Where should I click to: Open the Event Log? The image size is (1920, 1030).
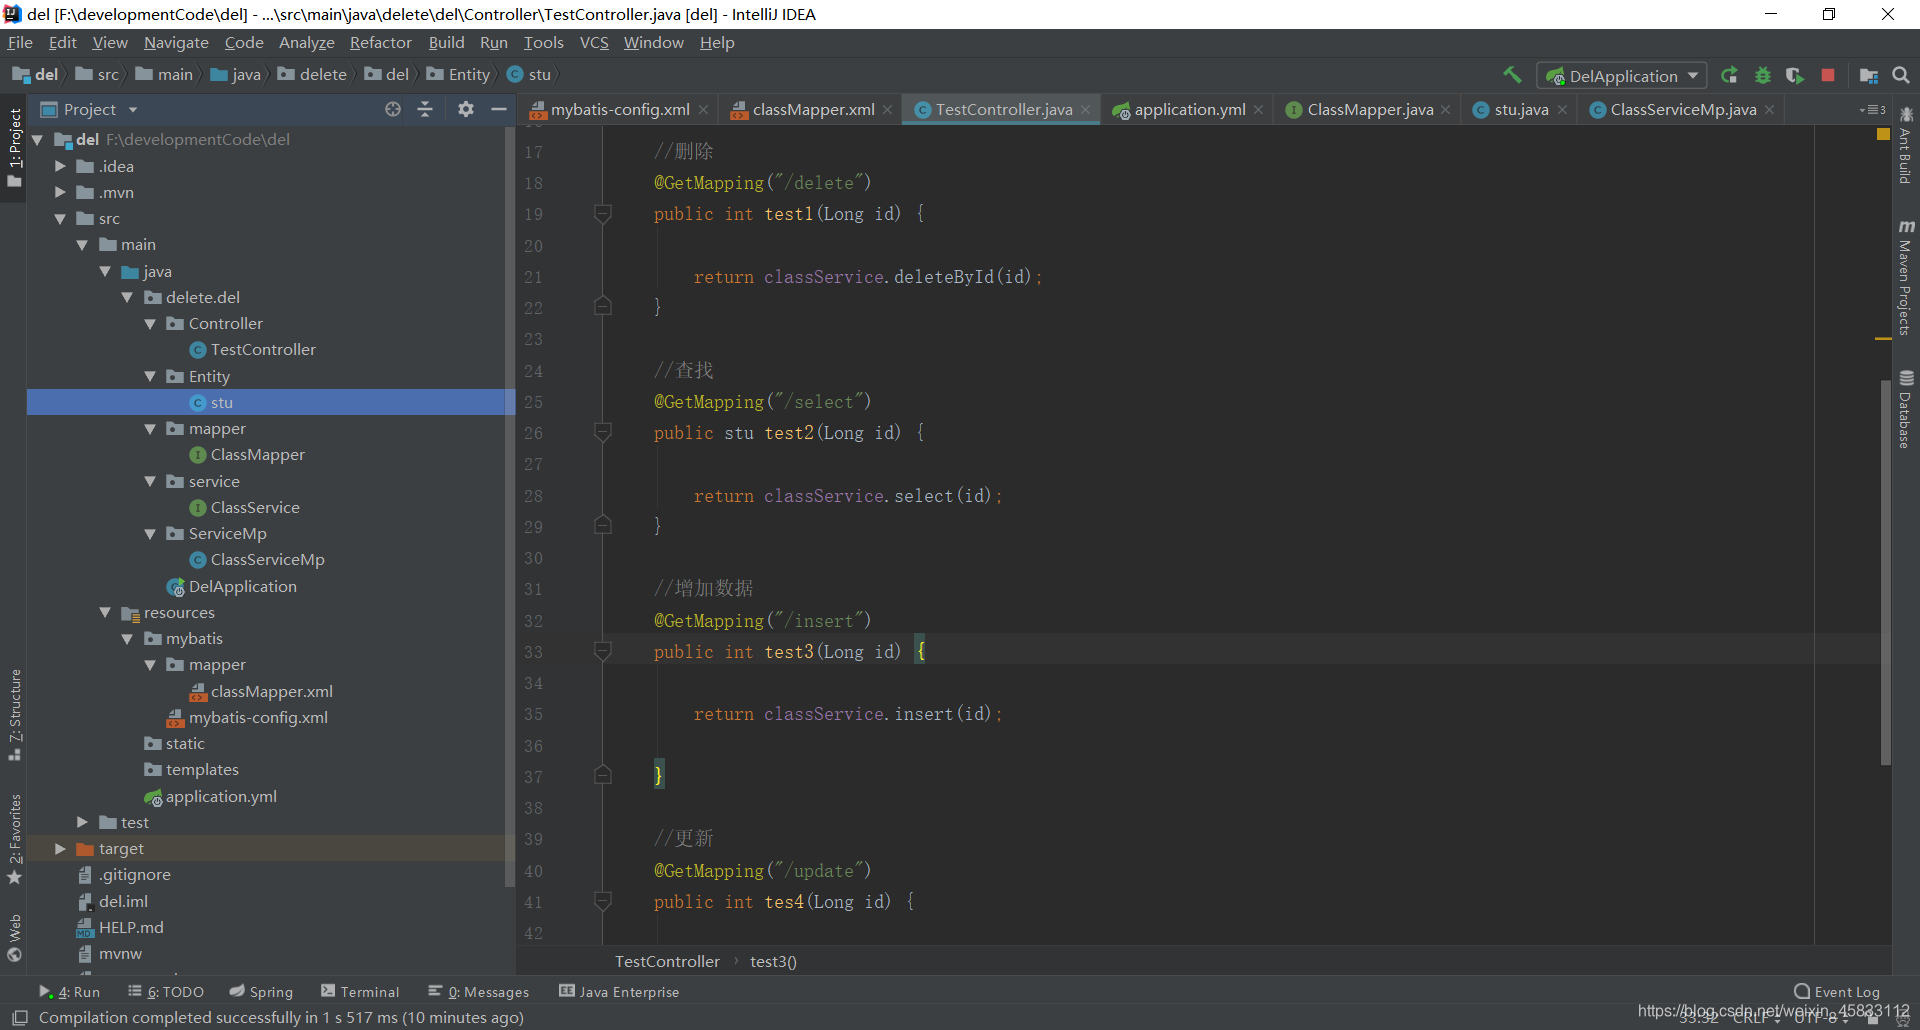1837,992
